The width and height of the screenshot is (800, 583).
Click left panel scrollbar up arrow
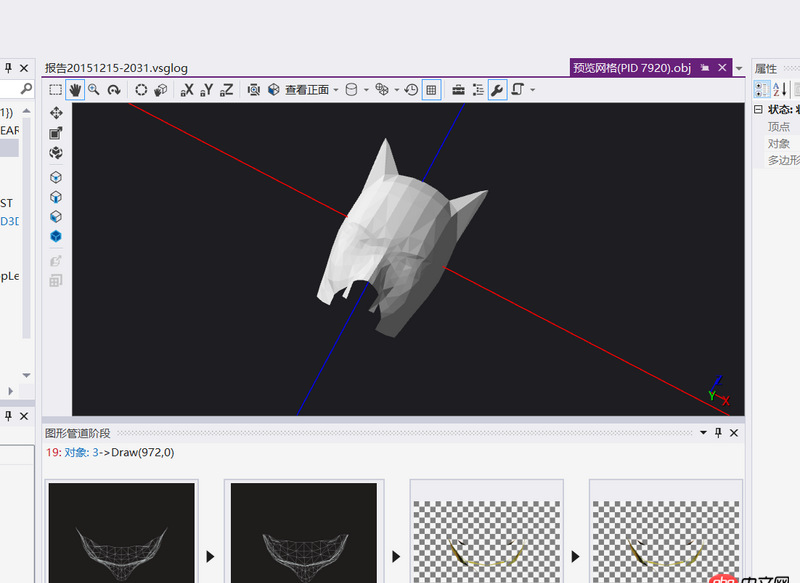click(27, 111)
